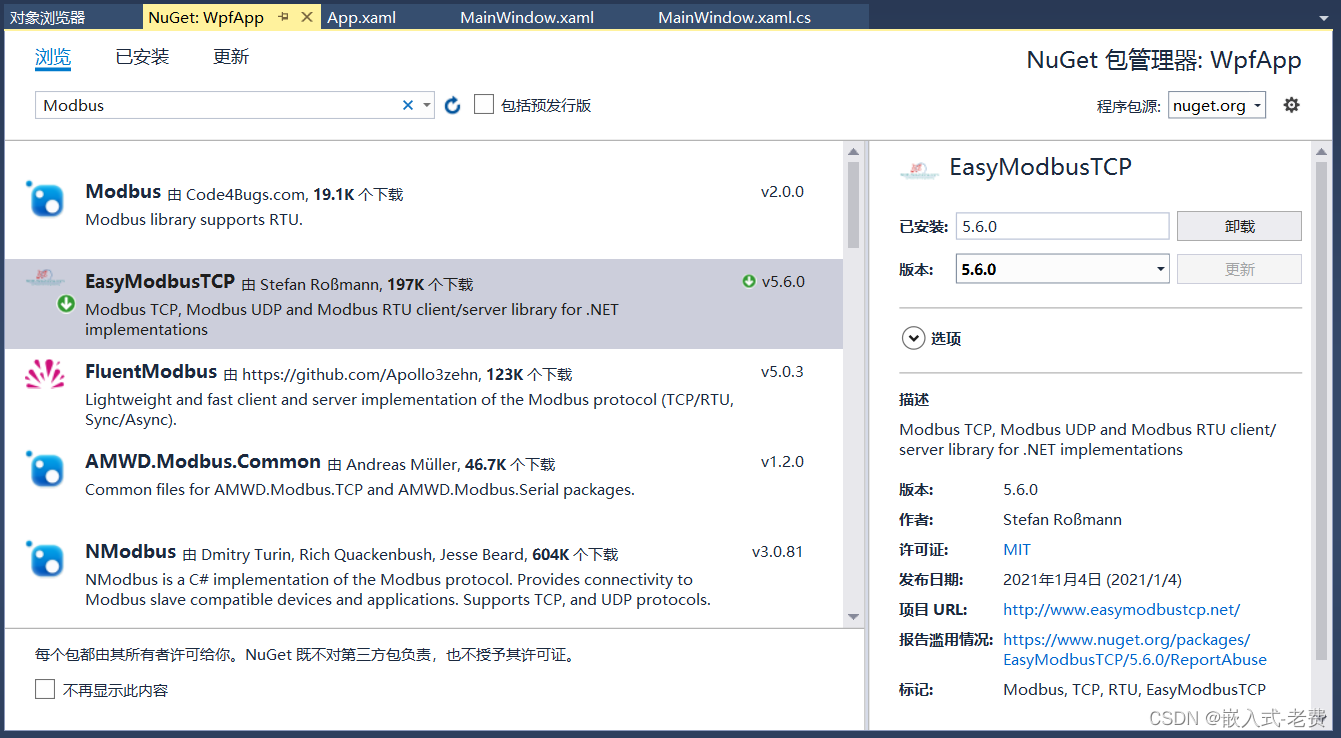Switch to the Updates tab
The image size is (1341, 738).
coord(231,57)
